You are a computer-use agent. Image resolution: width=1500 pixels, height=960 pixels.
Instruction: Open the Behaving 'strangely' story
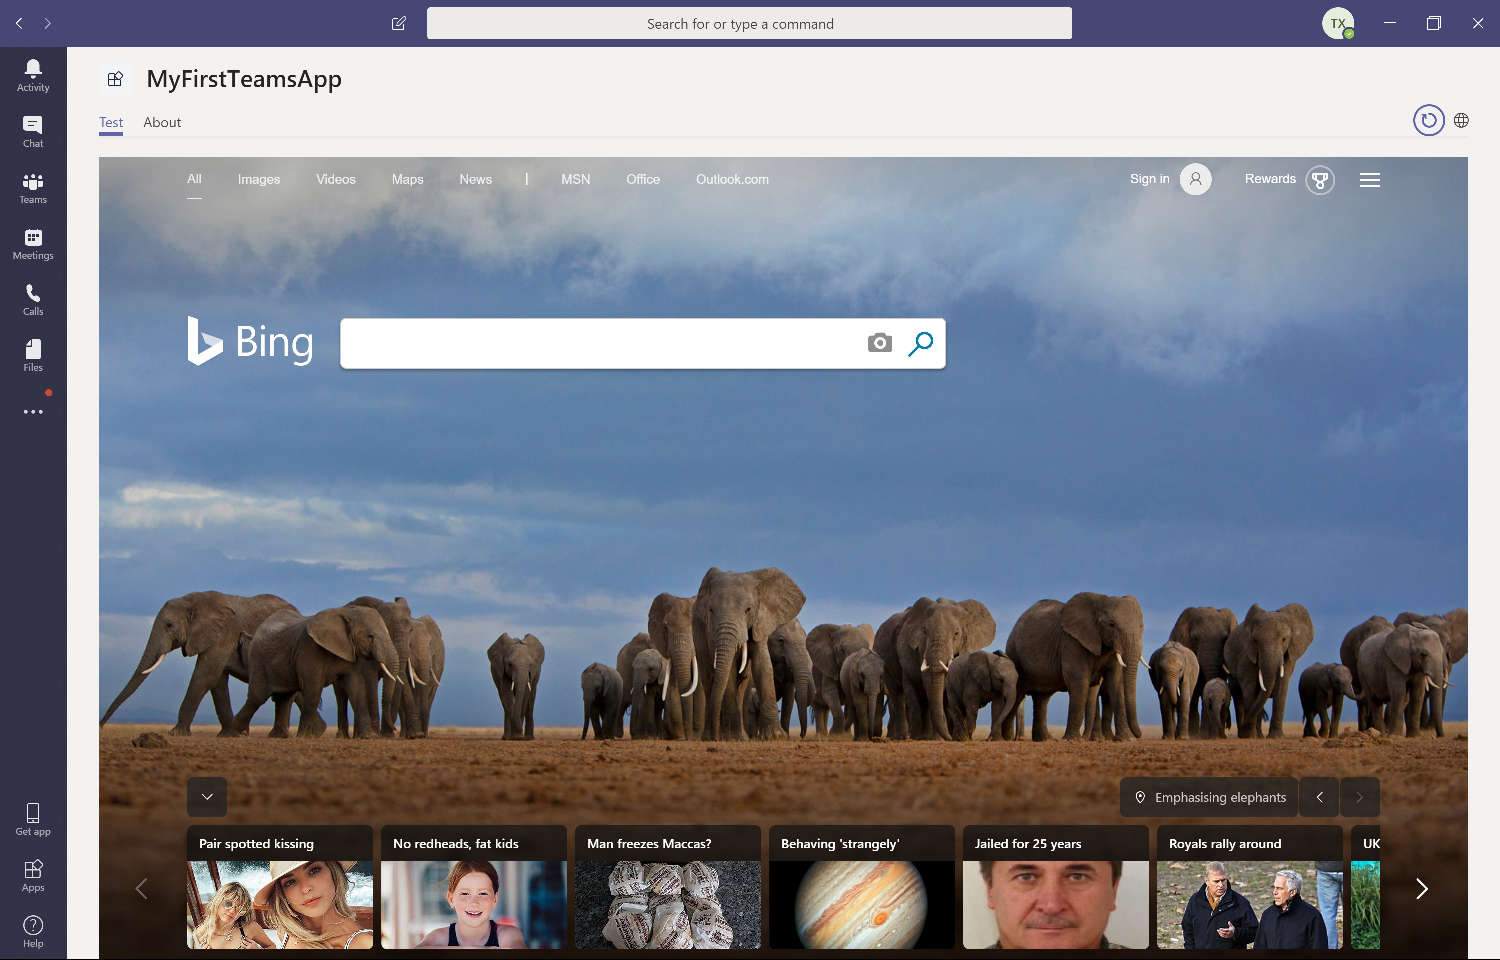(862, 887)
